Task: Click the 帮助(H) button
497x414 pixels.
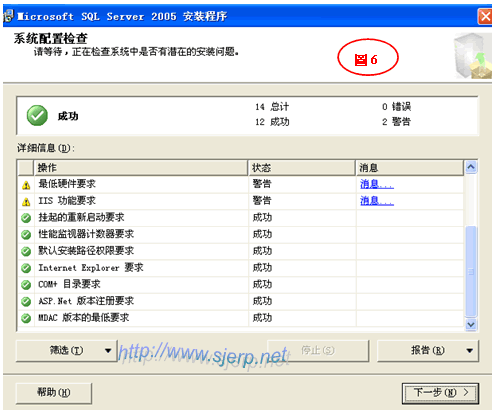Action: 54,393
